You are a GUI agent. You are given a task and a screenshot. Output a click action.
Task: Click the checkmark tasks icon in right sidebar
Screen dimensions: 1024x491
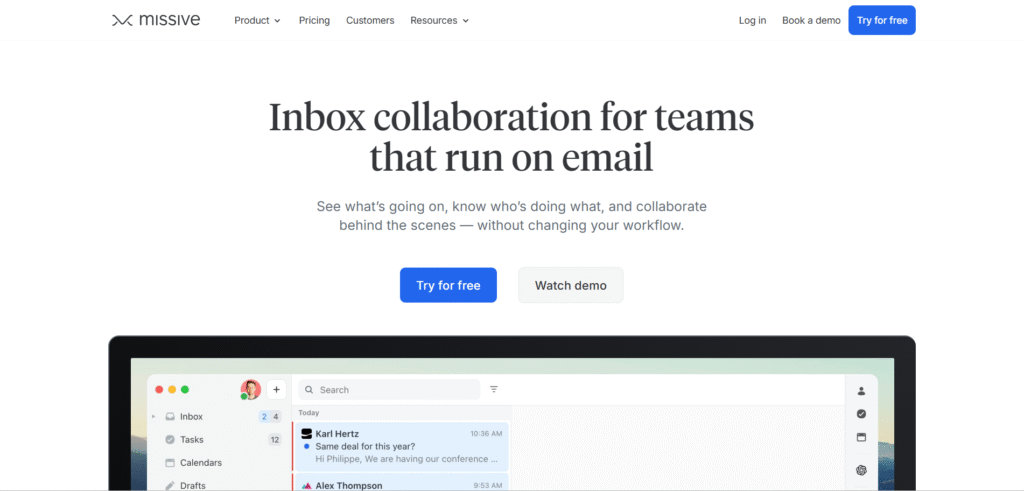(861, 414)
